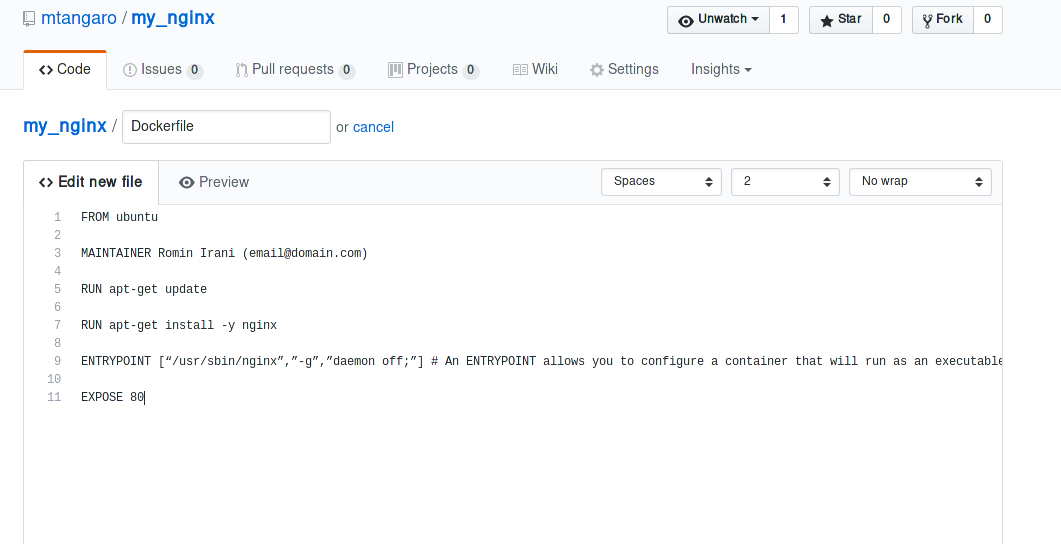
Task: Click the EXPOSE 80 line
Action: coord(112,397)
